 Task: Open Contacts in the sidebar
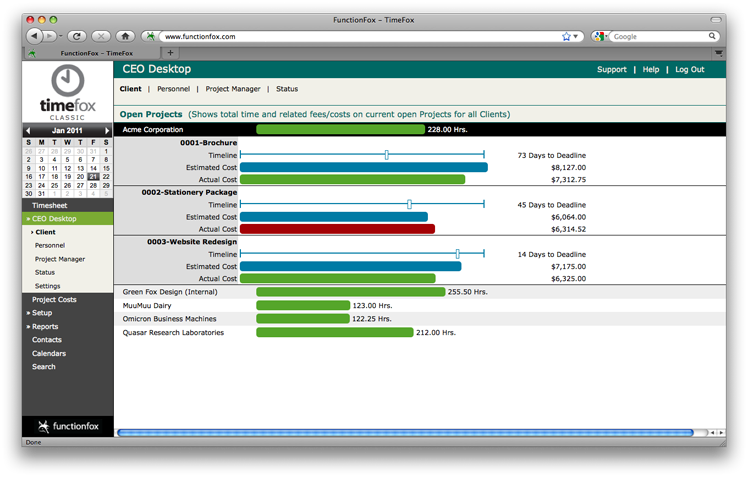[47, 340]
